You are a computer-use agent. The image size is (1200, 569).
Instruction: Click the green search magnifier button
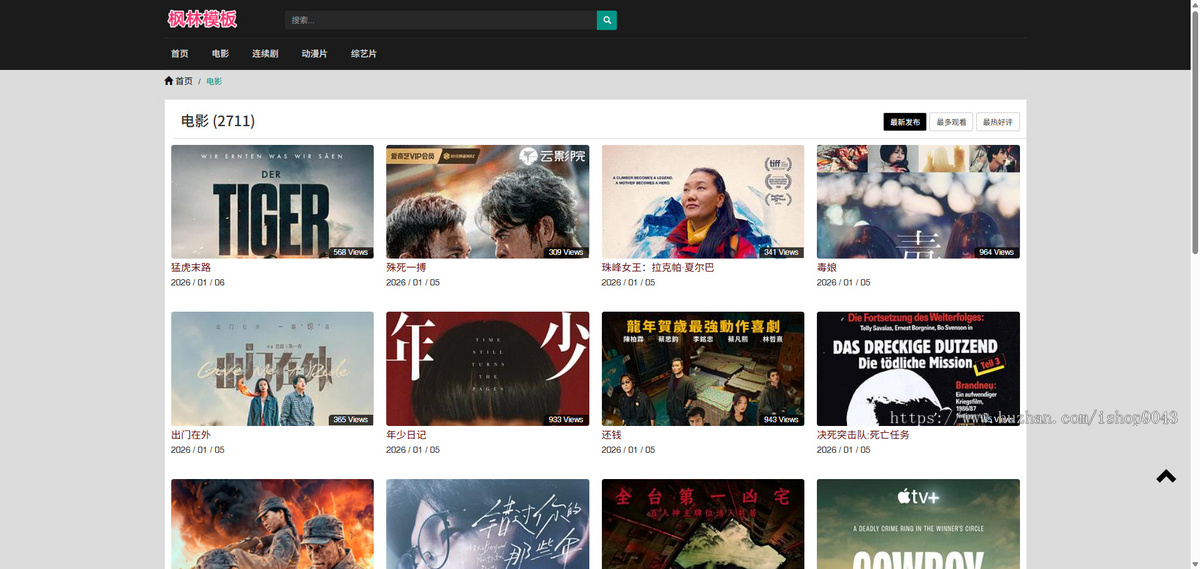[607, 20]
